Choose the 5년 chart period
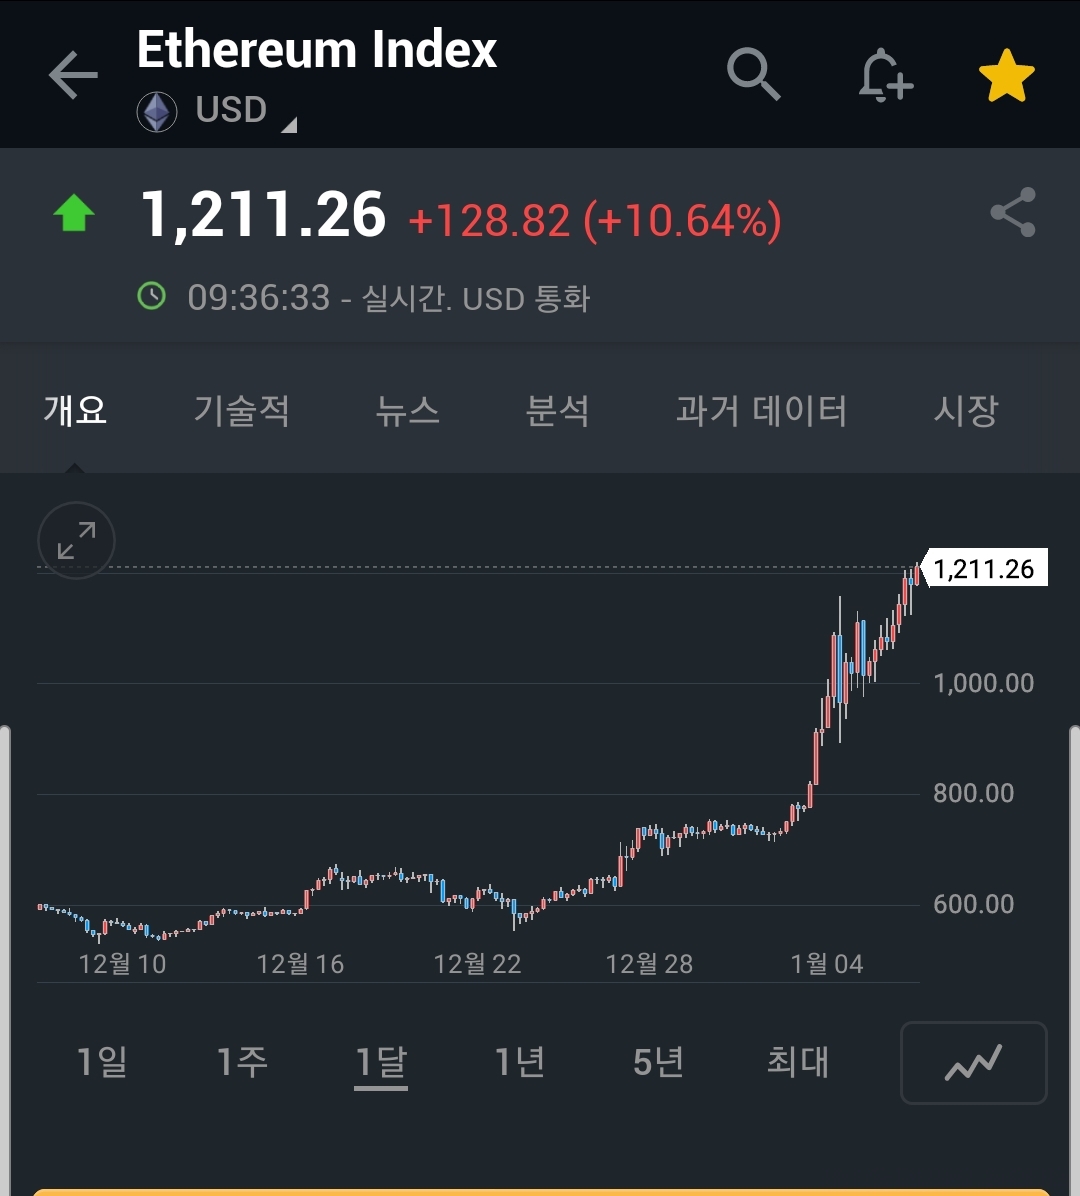Viewport: 1080px width, 1196px height. pyautogui.click(x=658, y=1061)
